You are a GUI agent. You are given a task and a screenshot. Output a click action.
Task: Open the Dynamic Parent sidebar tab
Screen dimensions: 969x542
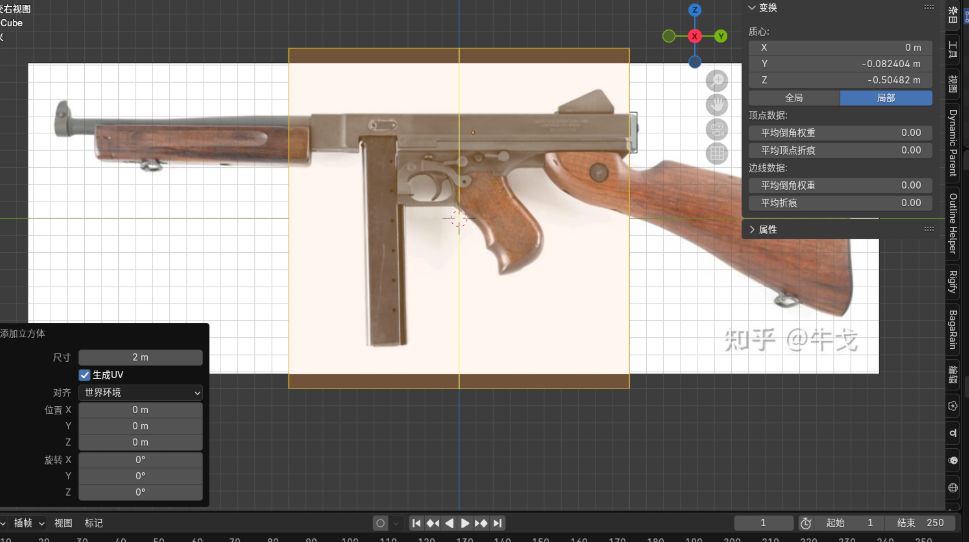pos(953,142)
